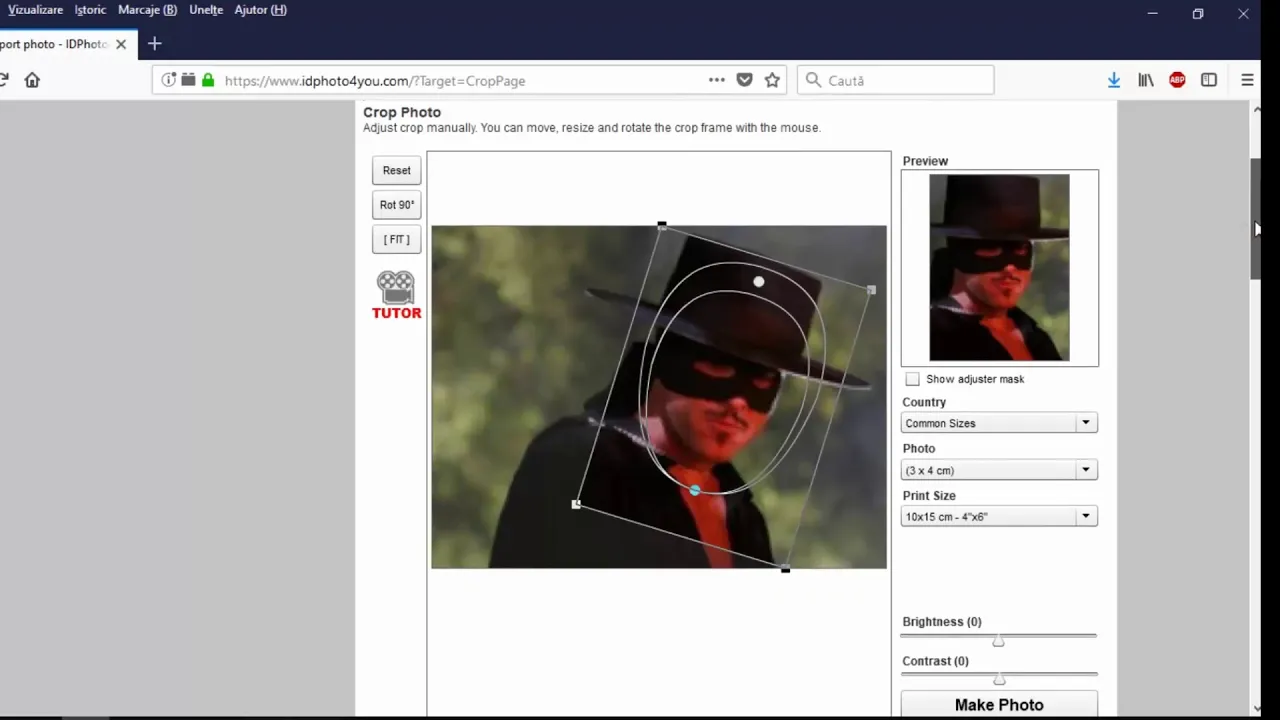Click the Country label text
The height and width of the screenshot is (720, 1280).
924,402
